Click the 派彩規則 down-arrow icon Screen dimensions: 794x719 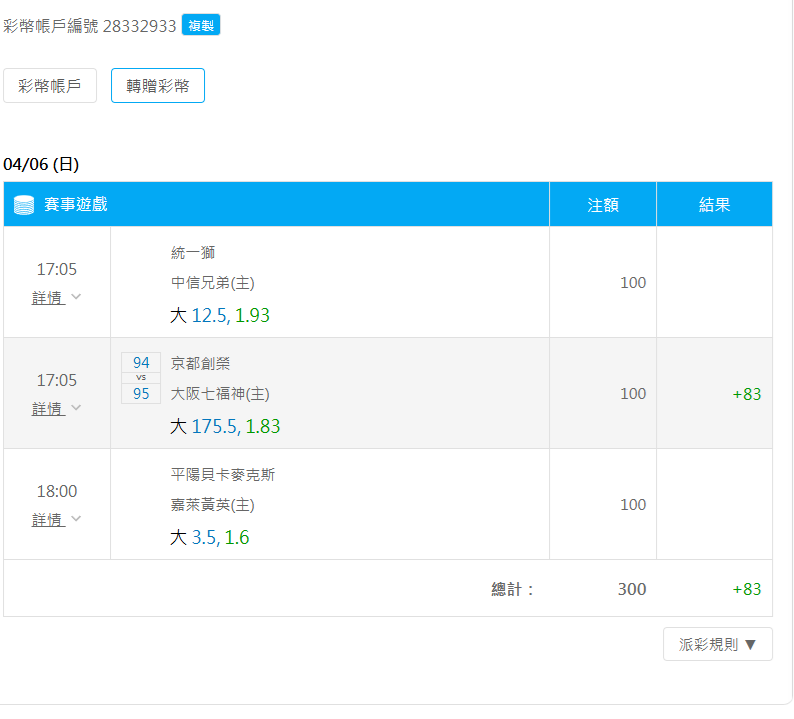point(750,645)
